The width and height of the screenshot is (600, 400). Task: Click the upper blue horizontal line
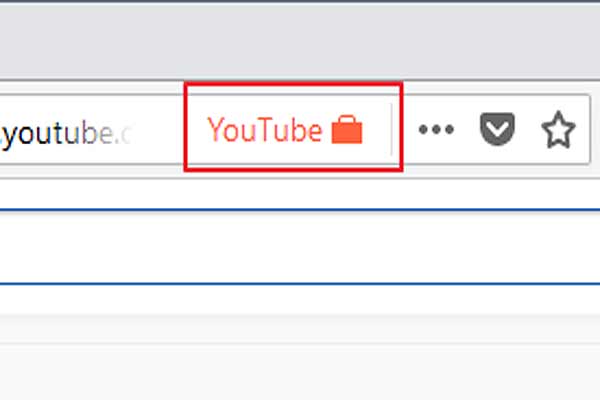tap(300, 210)
